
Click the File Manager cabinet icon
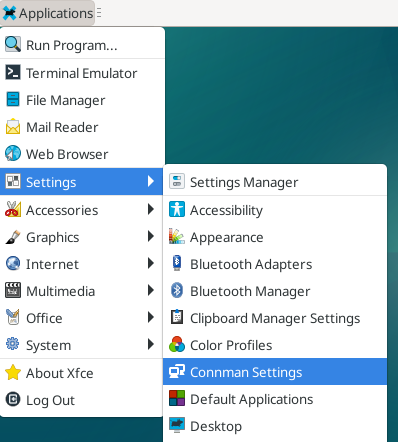[13, 99]
